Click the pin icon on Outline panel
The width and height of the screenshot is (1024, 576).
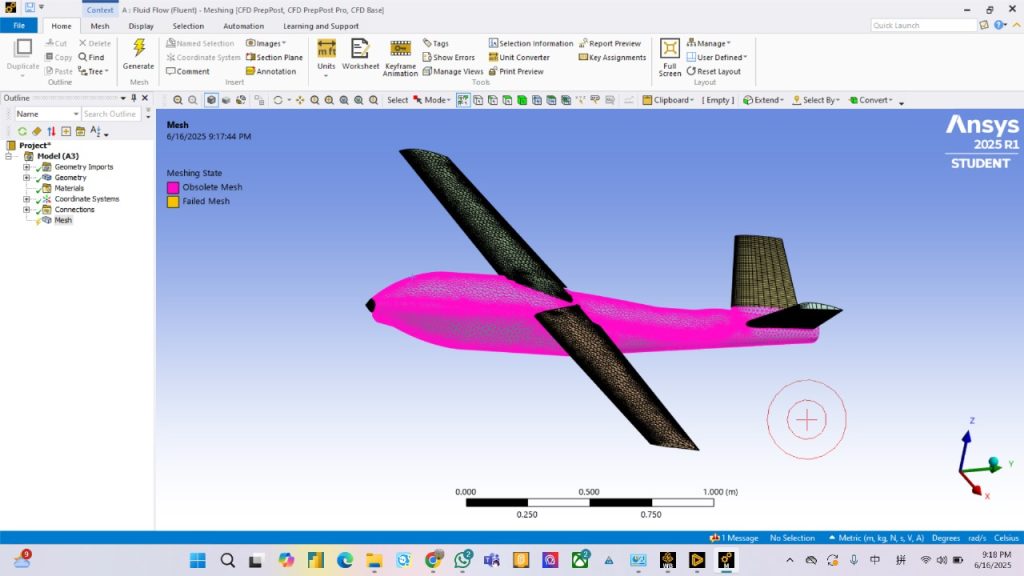[133, 98]
